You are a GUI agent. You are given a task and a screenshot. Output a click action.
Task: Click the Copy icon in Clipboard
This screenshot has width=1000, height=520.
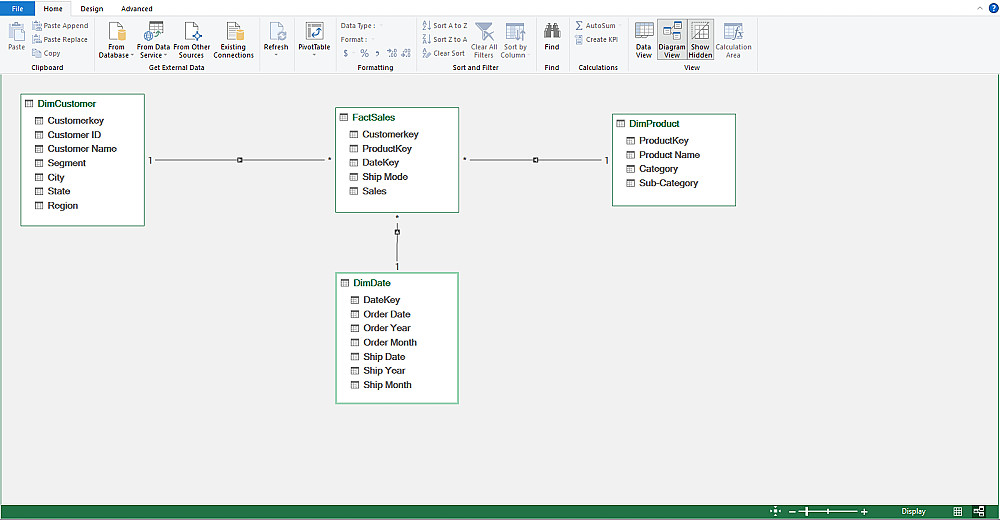[x=47, y=54]
